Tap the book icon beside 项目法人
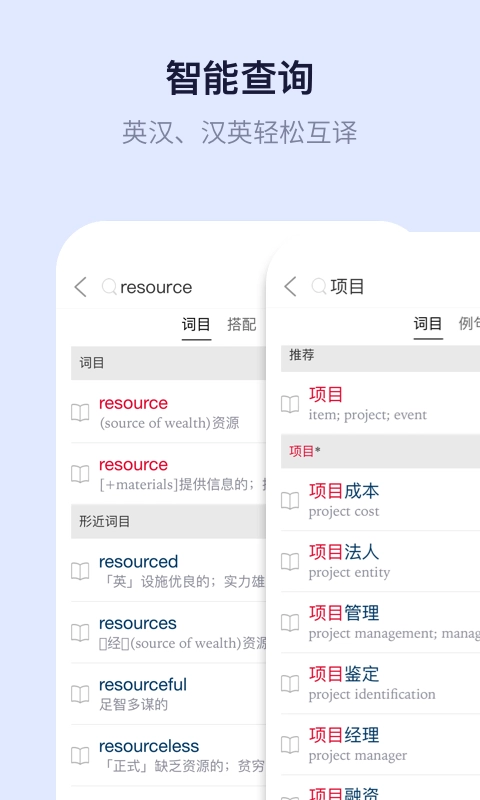480x800 pixels. tap(290, 562)
